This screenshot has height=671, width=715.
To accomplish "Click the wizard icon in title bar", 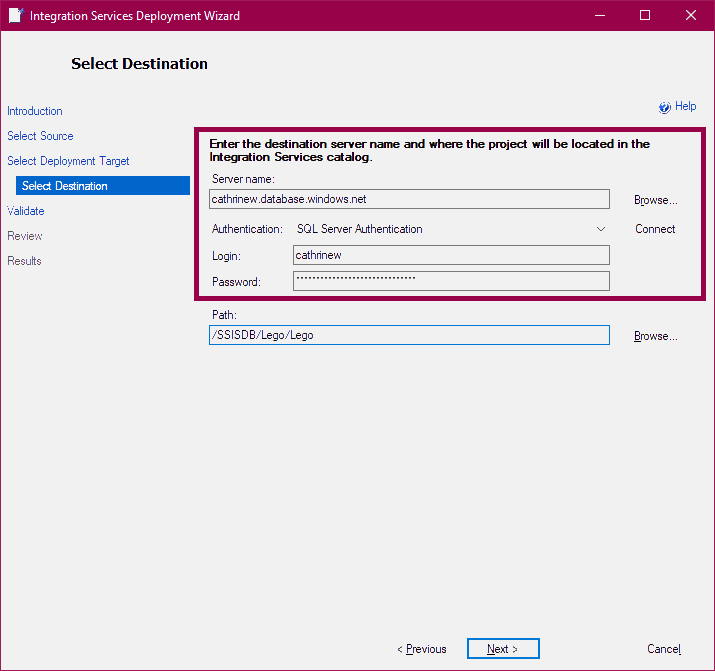I will (x=16, y=16).
